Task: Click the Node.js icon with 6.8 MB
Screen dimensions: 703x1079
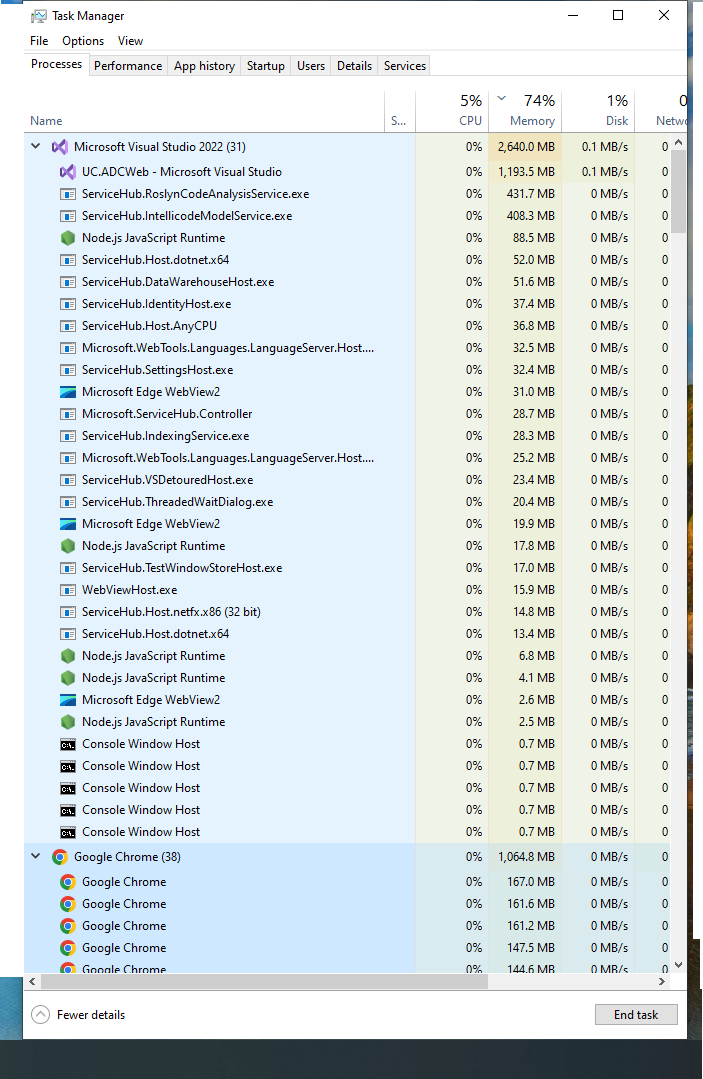Action: (x=67, y=656)
